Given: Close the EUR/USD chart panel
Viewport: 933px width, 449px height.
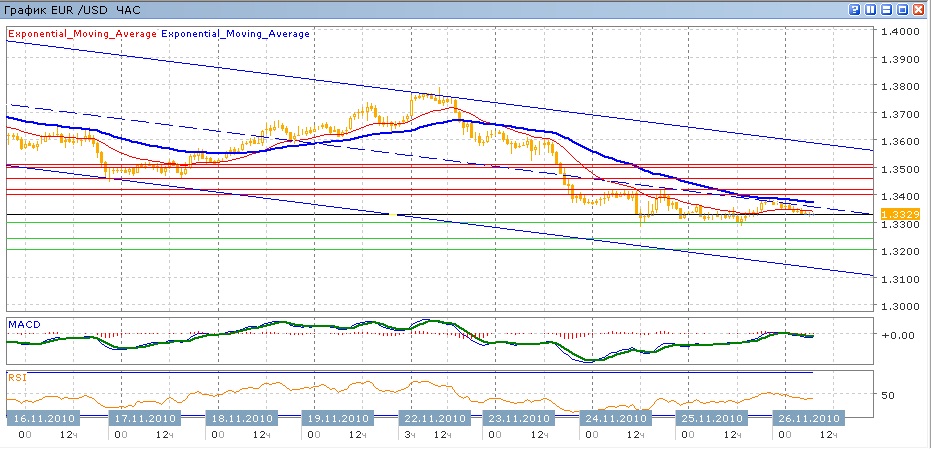Looking at the screenshot, I should coord(918,9).
